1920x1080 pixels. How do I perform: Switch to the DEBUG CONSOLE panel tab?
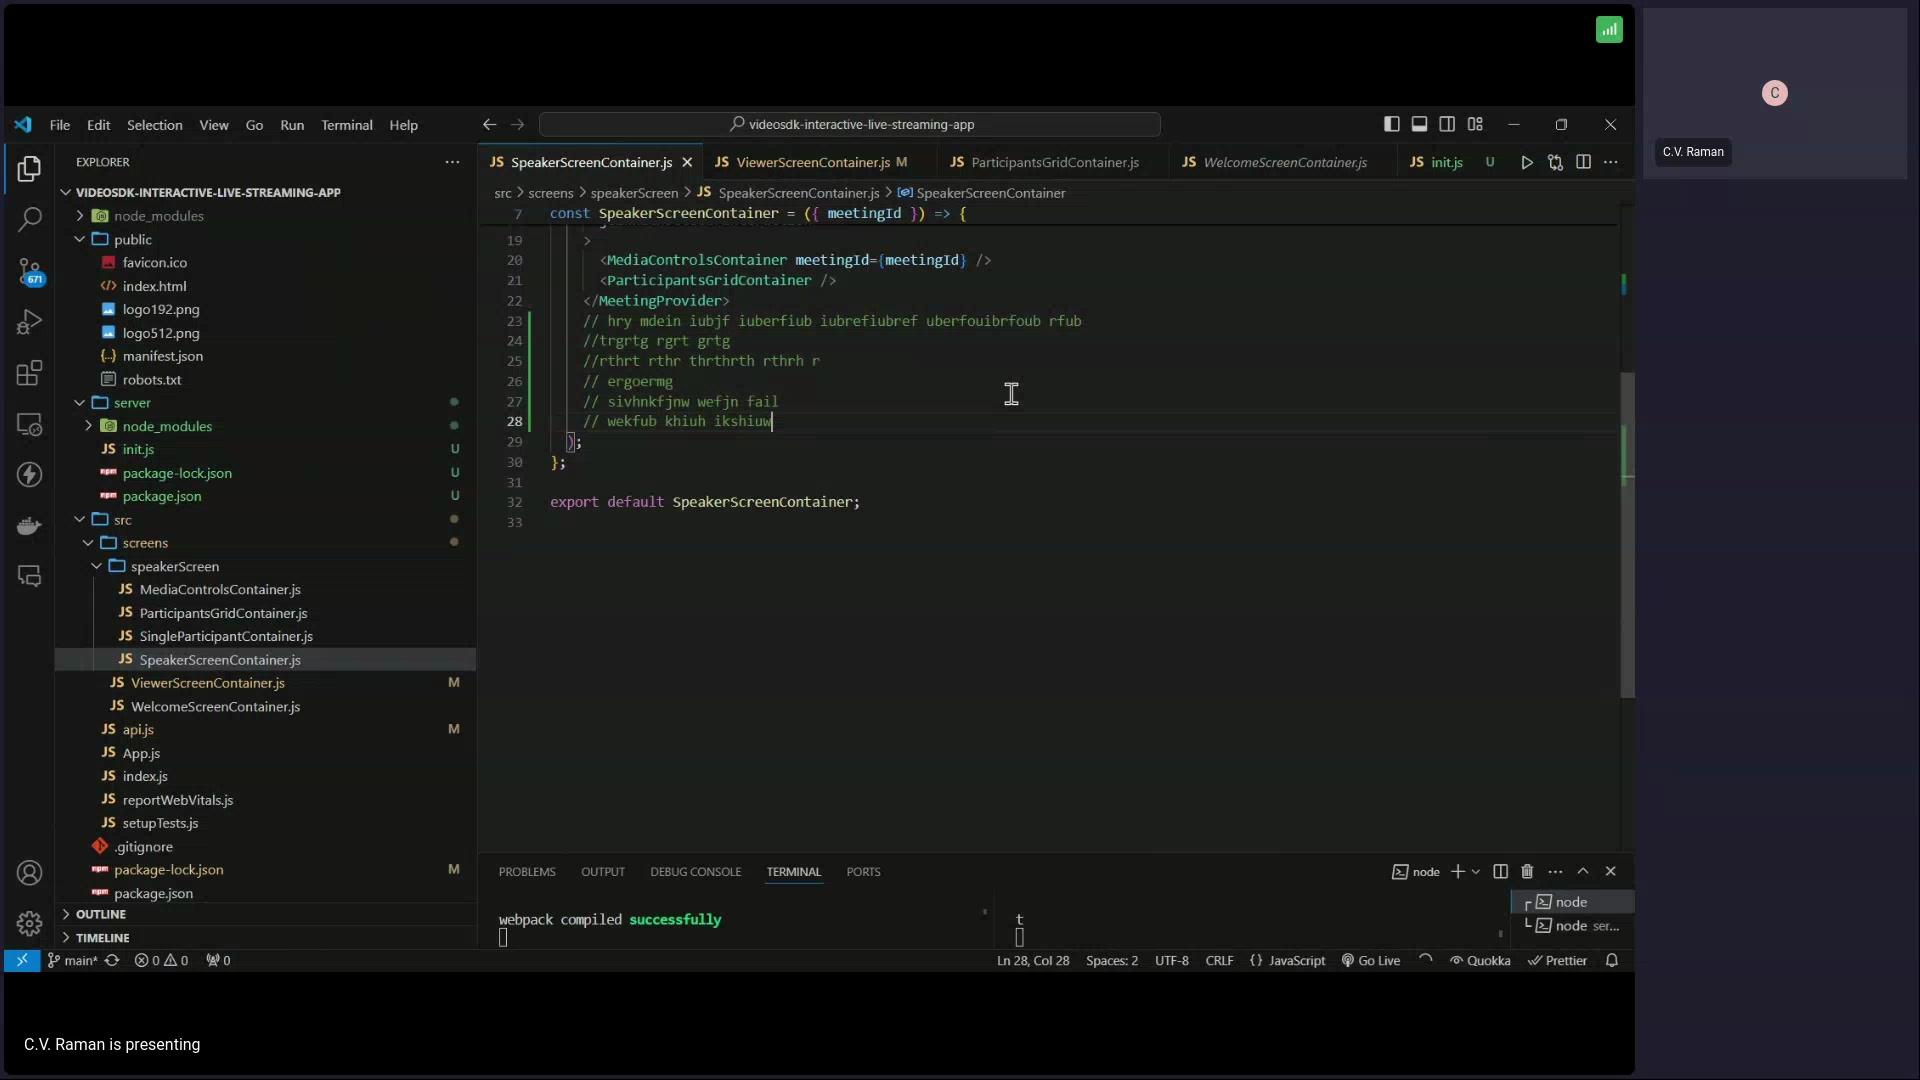point(696,872)
